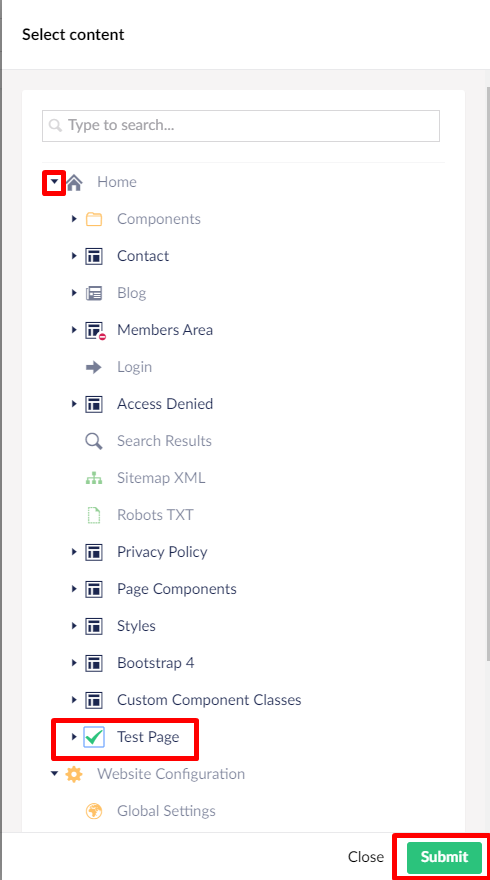The image size is (490, 880).
Task: Click the Global Settings globe icon
Action: [x=94, y=811]
